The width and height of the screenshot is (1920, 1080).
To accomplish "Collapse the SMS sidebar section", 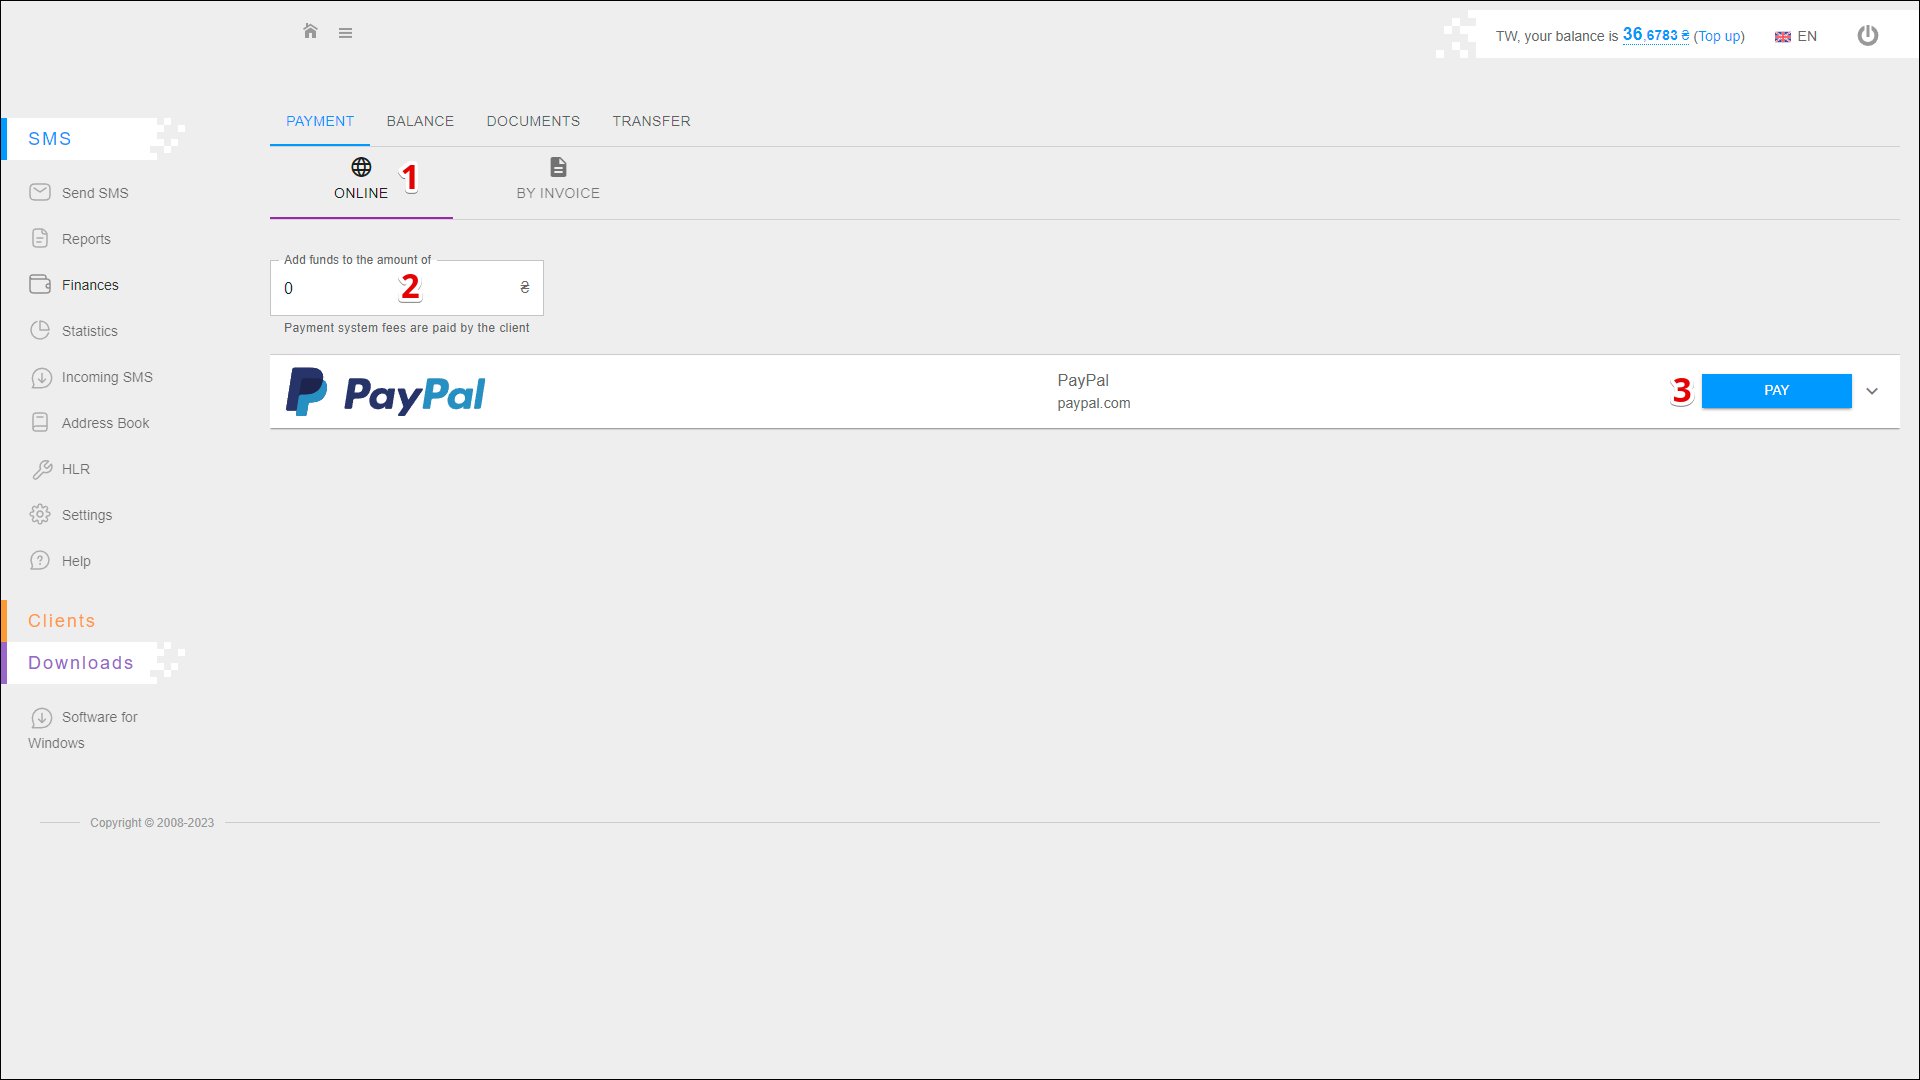I will tap(50, 139).
